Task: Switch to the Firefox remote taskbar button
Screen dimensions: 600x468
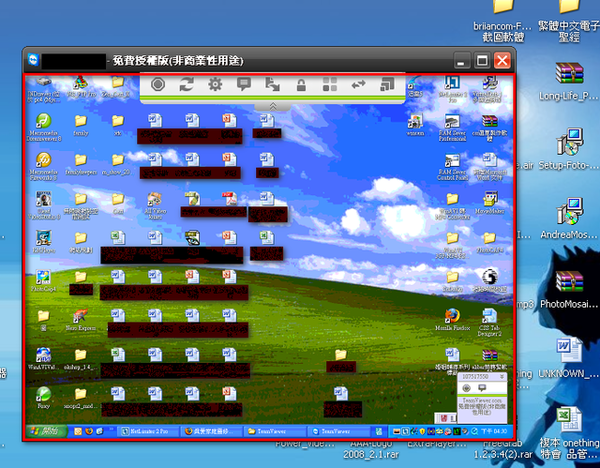Action: pyautogui.click(x=211, y=431)
